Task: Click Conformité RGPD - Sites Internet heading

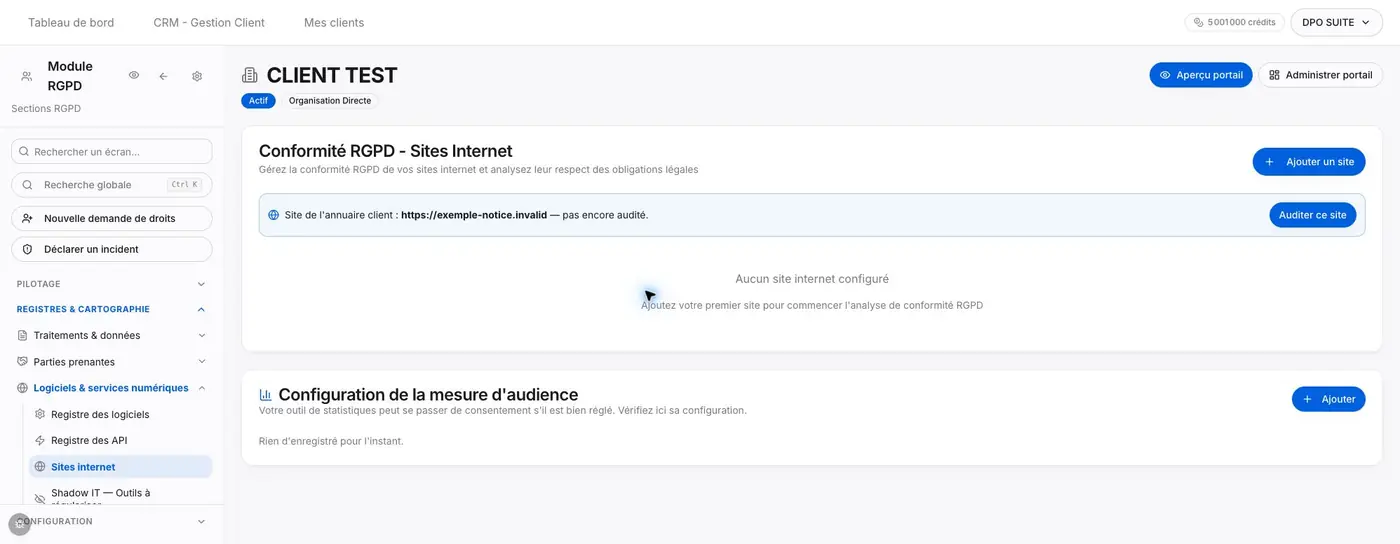Action: (x=385, y=151)
